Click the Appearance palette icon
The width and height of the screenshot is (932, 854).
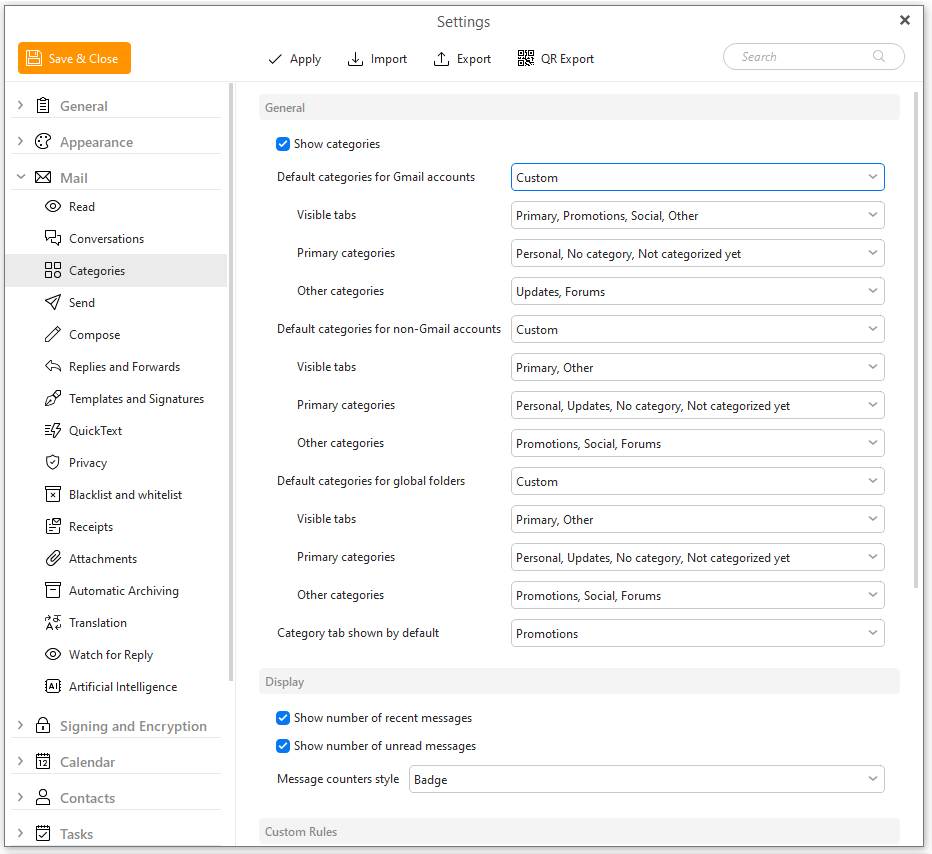pos(43,141)
